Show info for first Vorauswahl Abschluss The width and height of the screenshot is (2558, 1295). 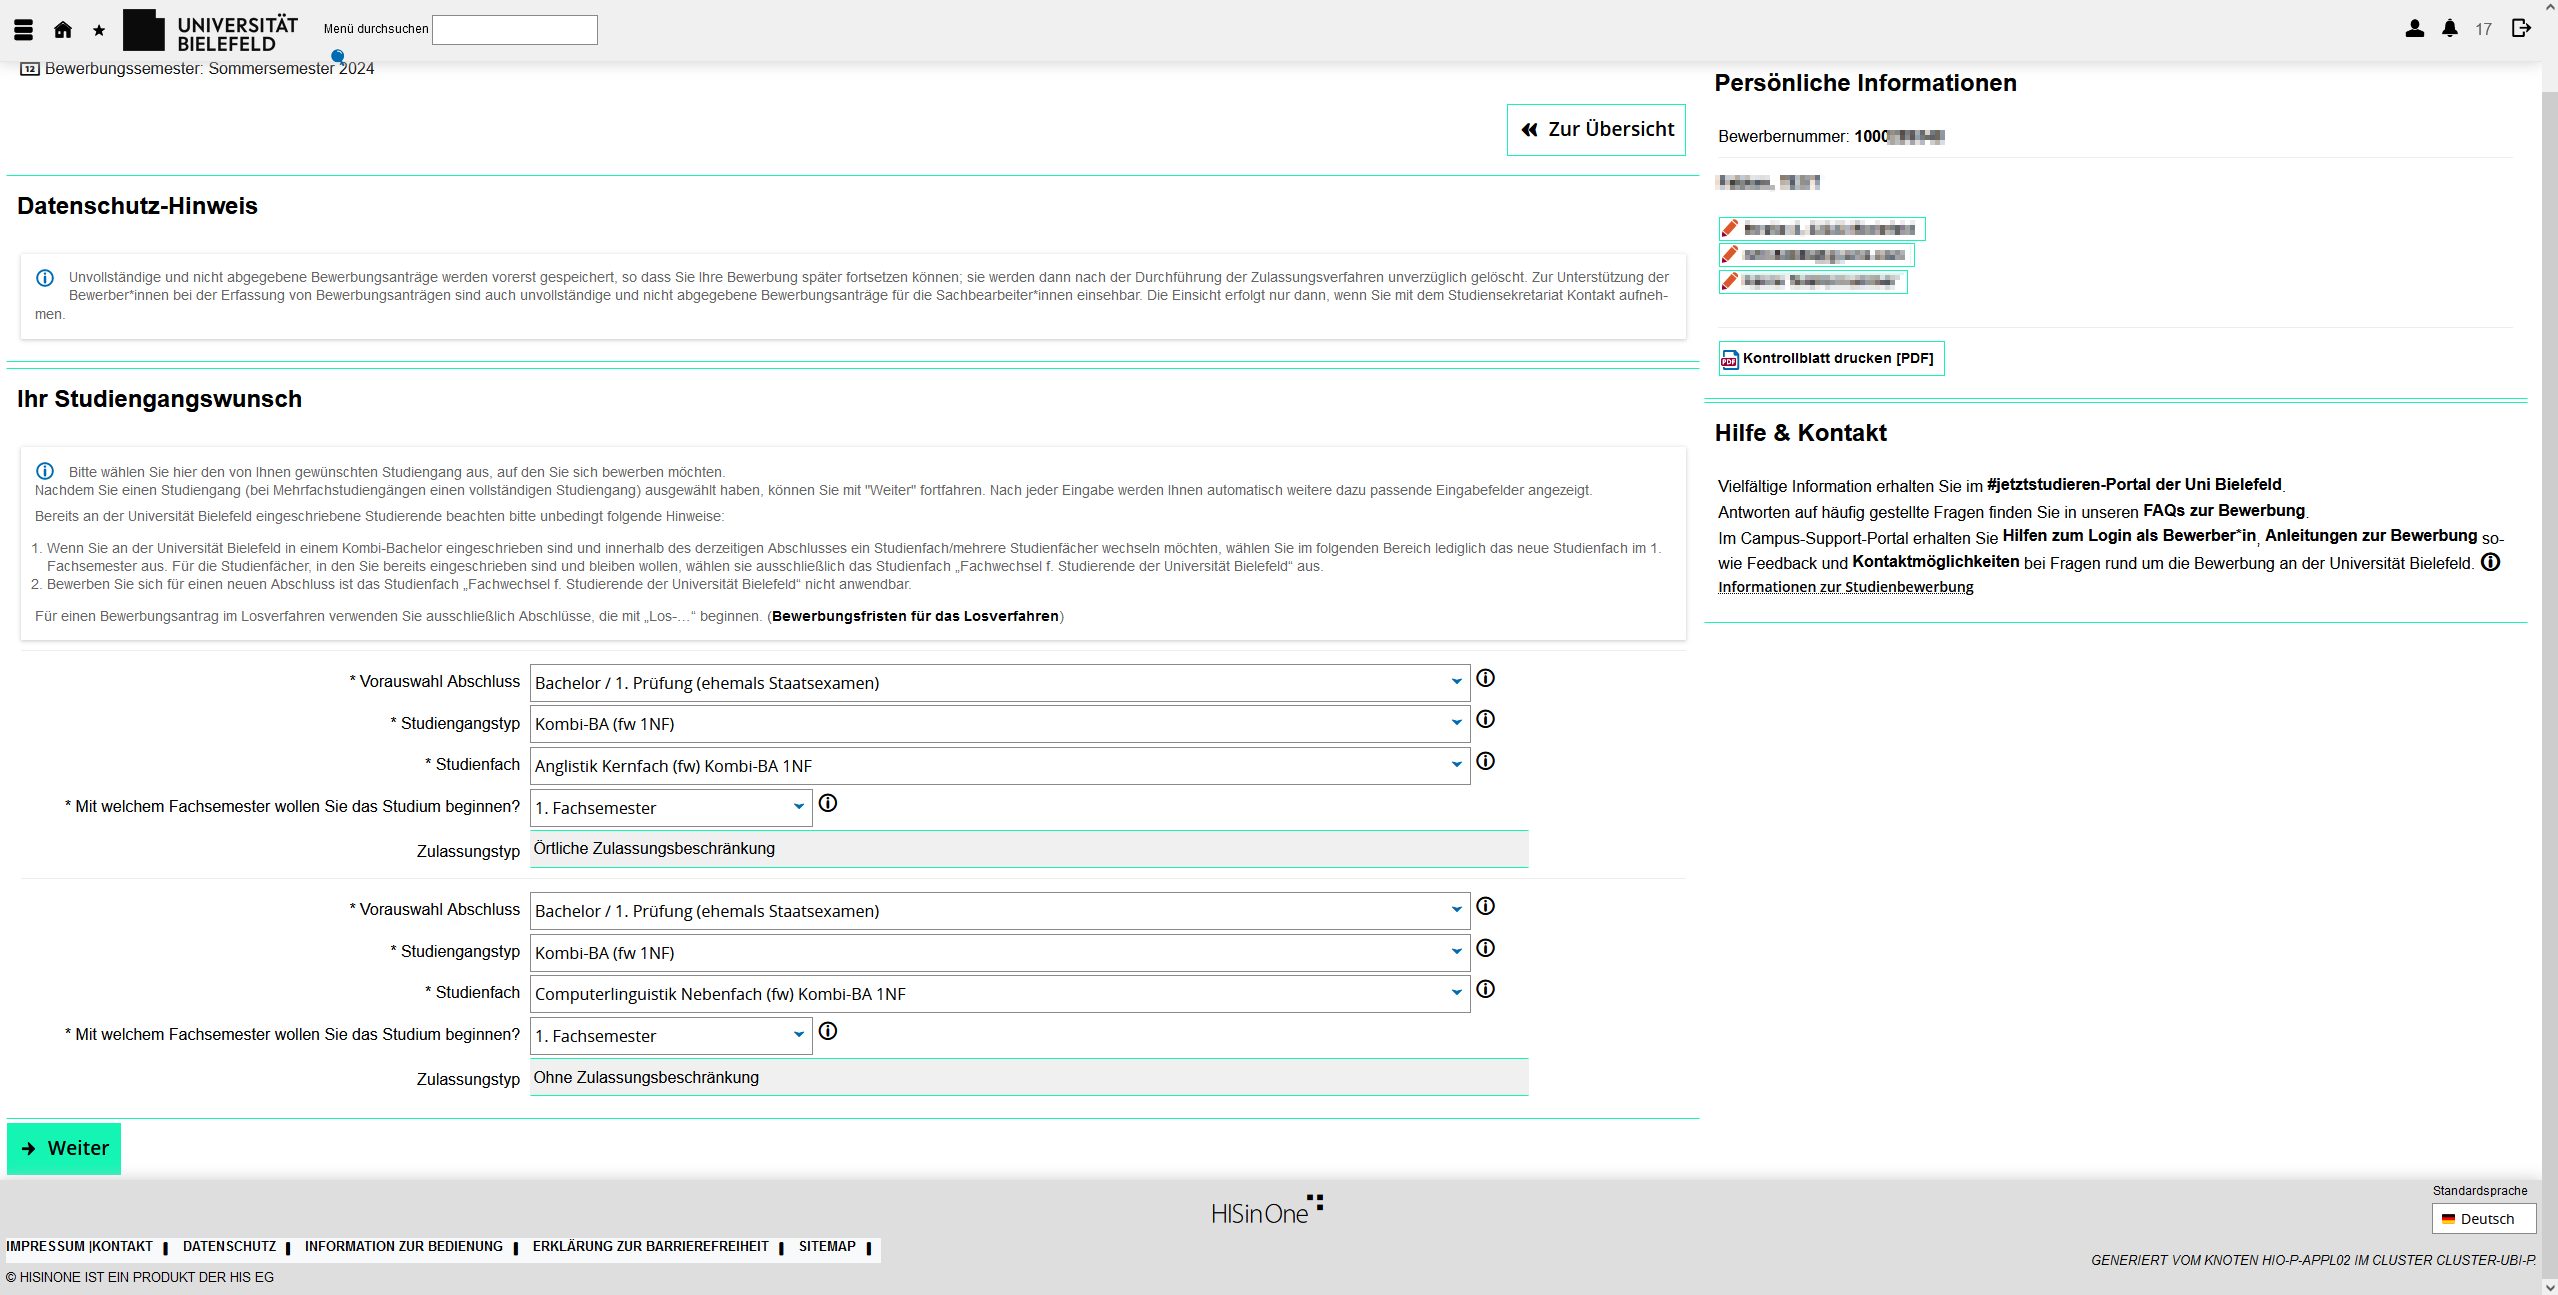[1486, 678]
